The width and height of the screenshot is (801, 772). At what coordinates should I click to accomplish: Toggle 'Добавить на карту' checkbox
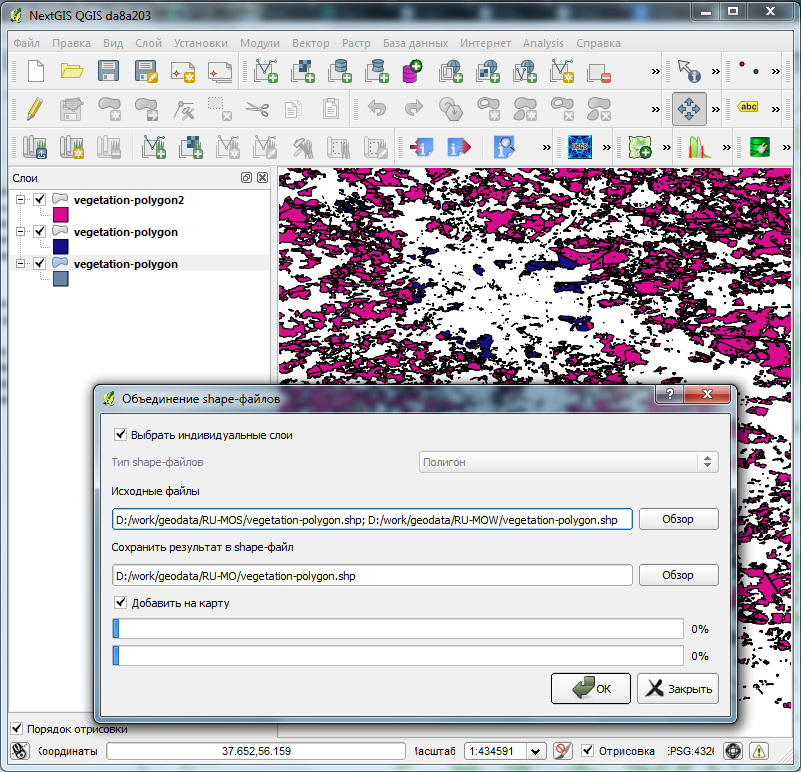coord(121,603)
